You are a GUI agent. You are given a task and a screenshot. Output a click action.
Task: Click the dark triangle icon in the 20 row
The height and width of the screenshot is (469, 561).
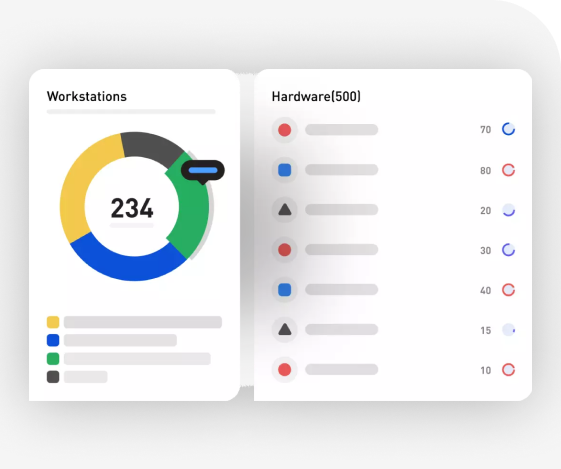tap(285, 209)
